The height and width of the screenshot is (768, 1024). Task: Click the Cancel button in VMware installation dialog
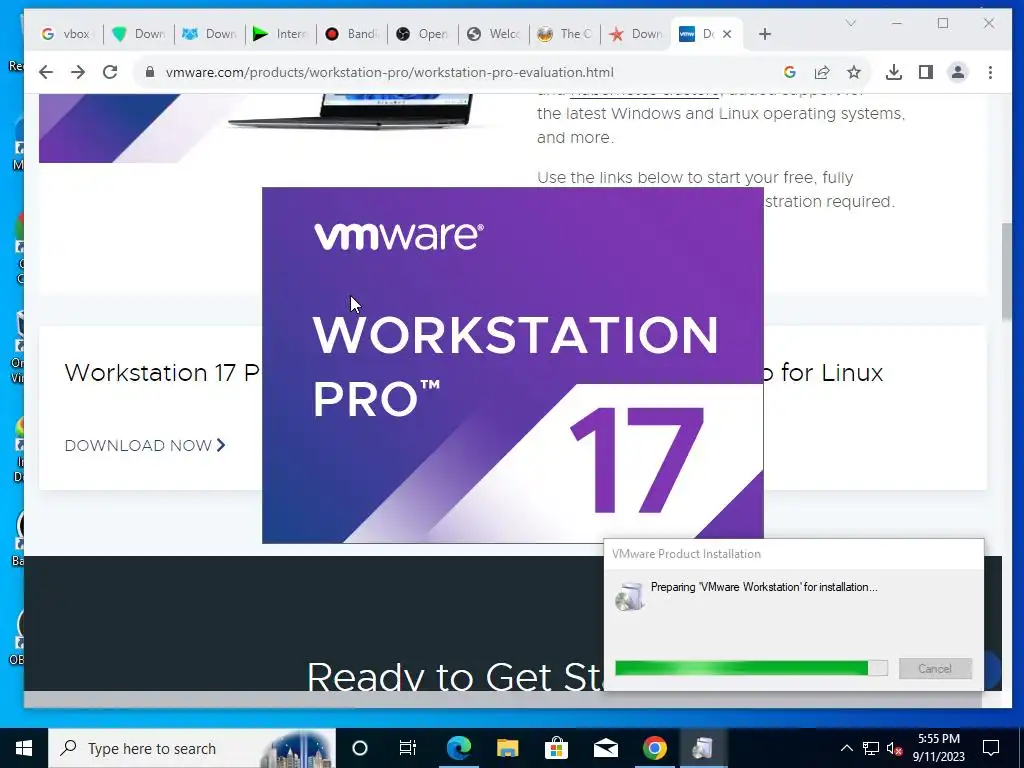[x=935, y=668]
